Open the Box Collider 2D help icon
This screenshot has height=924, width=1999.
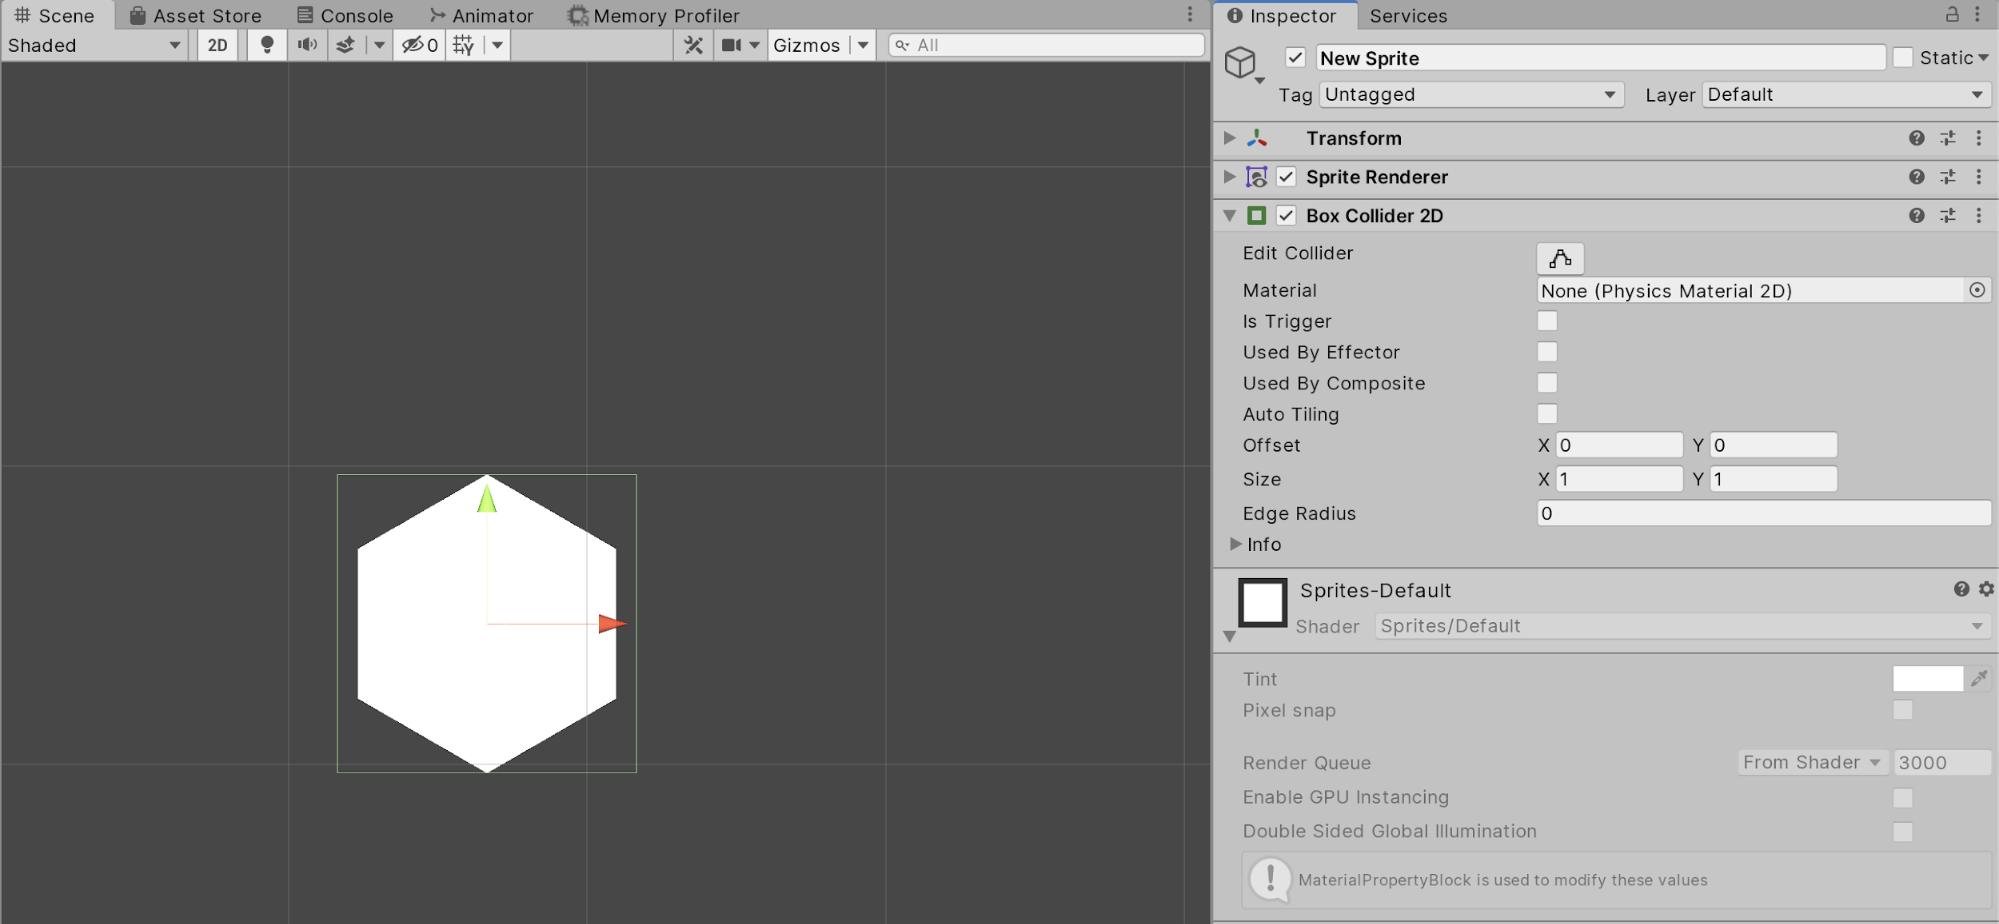[x=1916, y=216]
